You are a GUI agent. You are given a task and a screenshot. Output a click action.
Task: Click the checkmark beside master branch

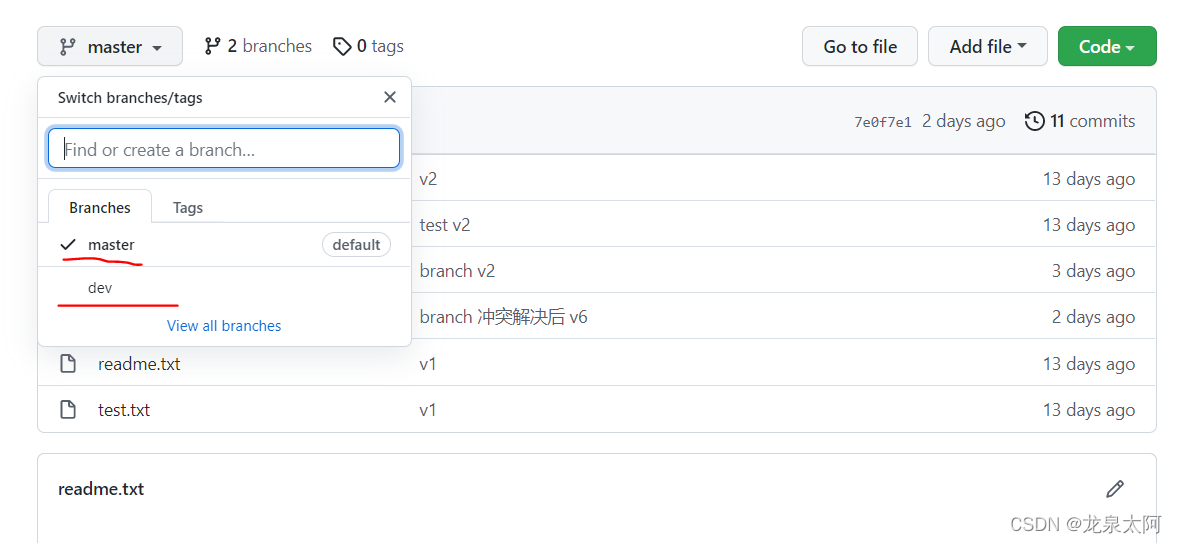(68, 245)
